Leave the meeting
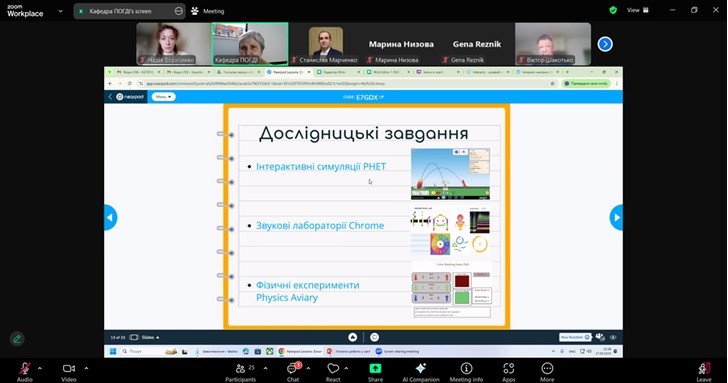The width and height of the screenshot is (728, 383). [704, 372]
